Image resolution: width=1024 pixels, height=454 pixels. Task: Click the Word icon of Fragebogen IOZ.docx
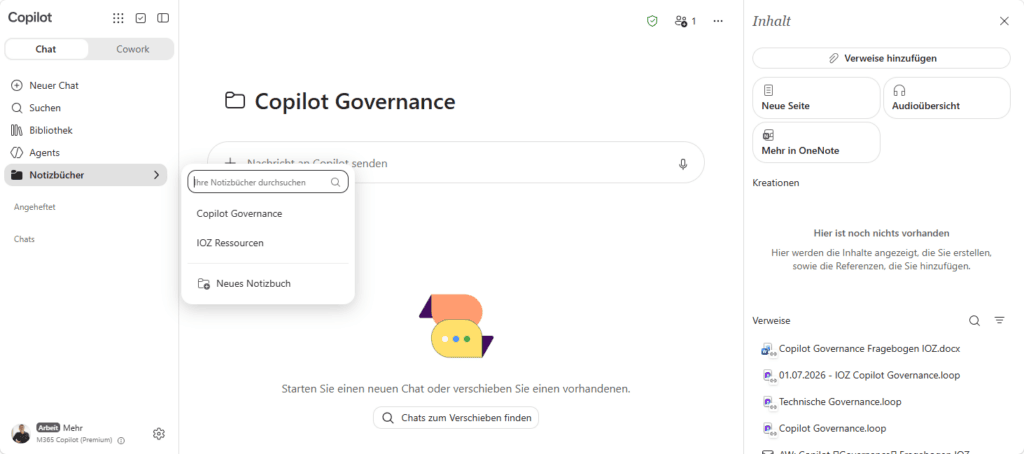pos(768,349)
